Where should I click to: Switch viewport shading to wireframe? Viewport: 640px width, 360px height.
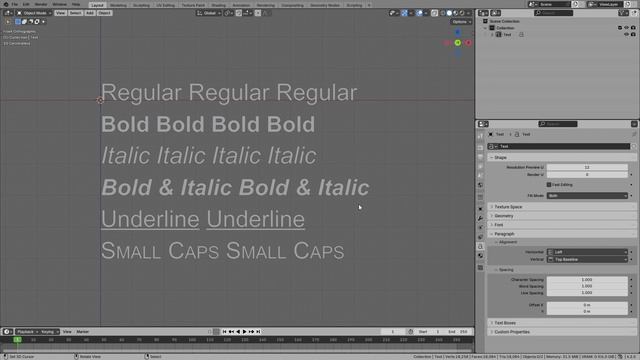443,13
